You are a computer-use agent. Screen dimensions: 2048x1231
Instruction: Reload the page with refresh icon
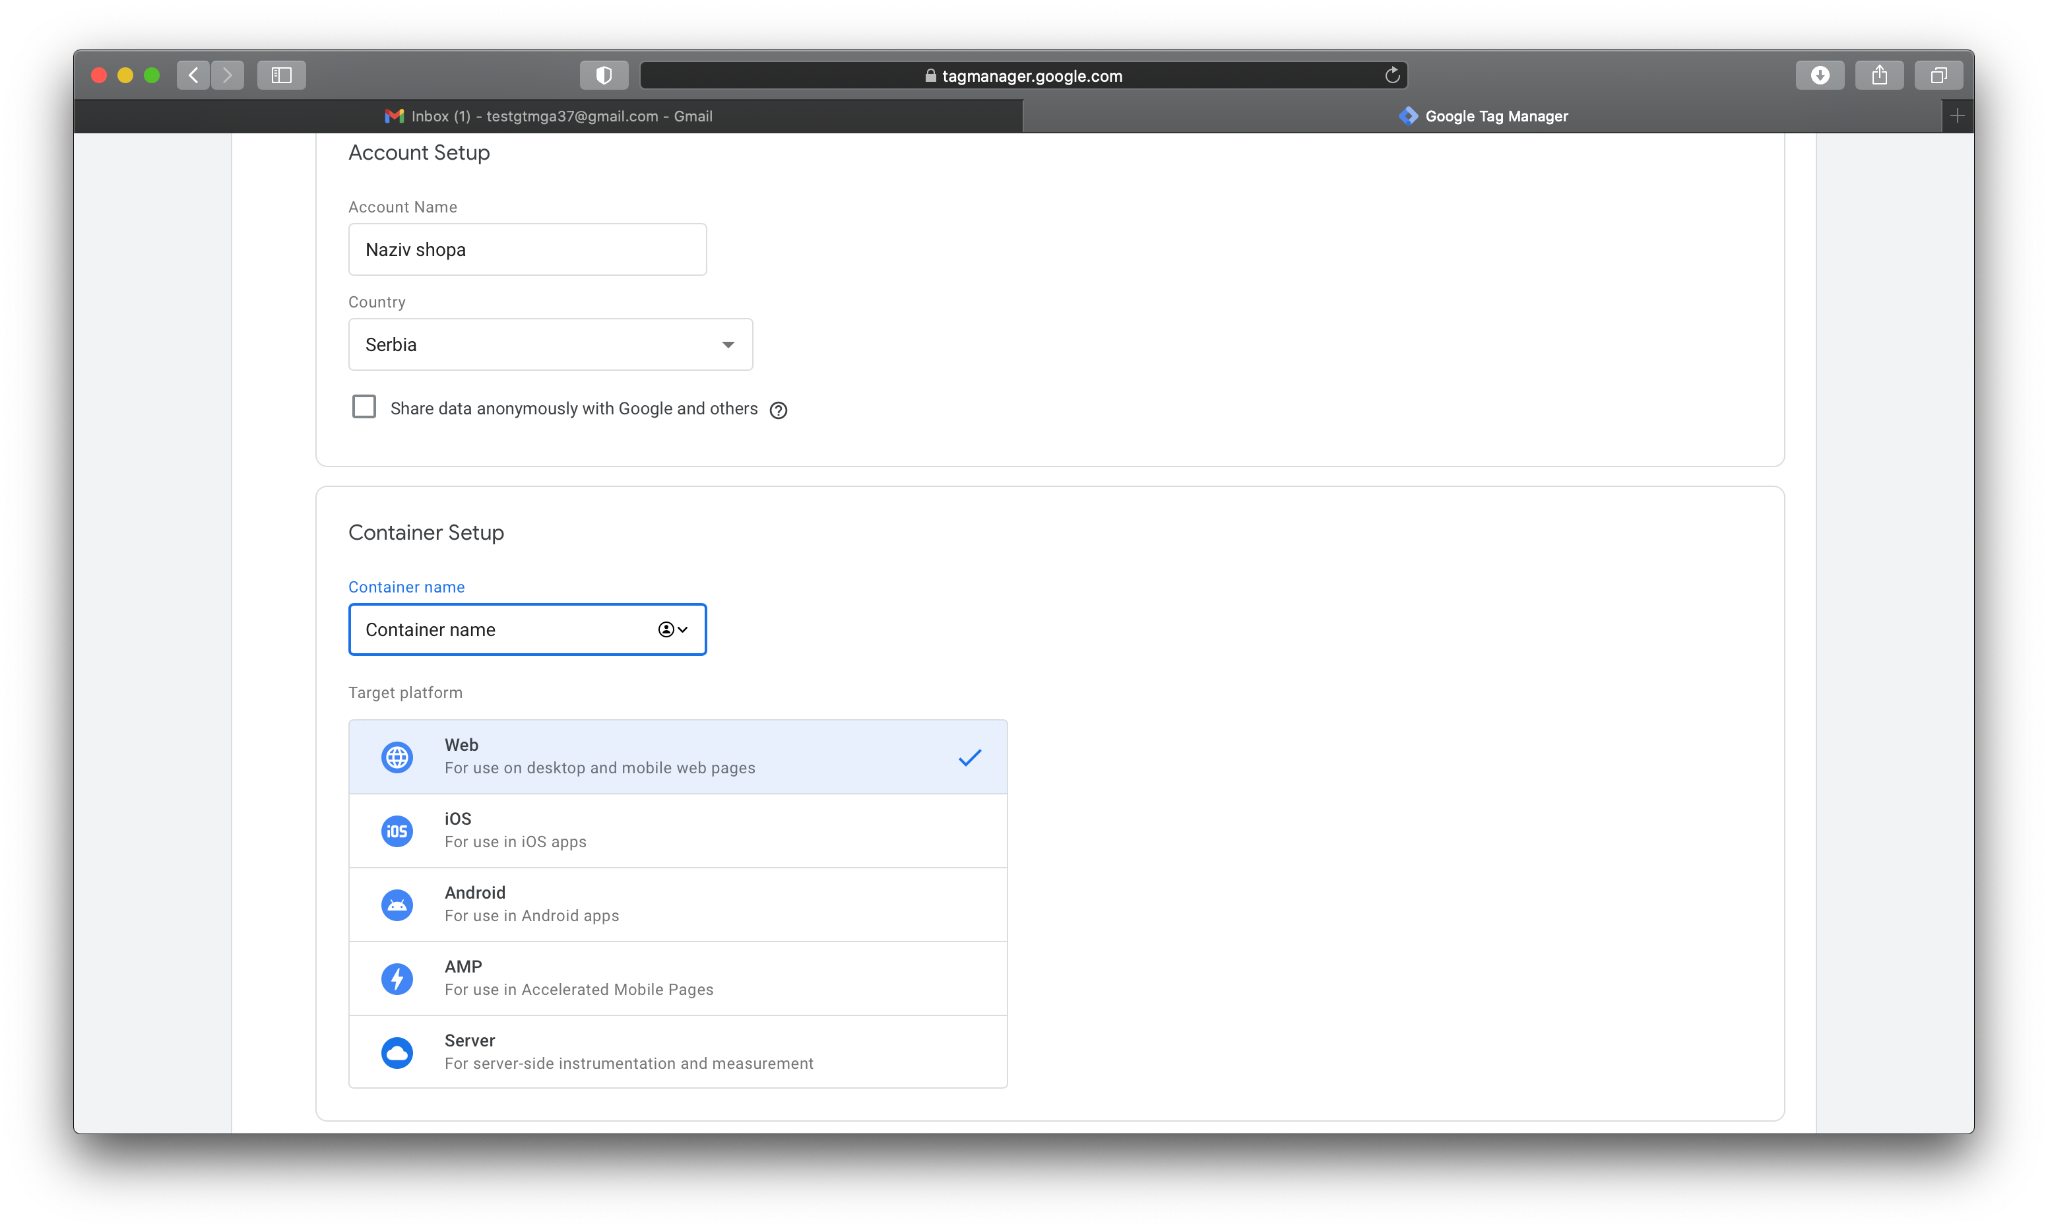click(1392, 75)
